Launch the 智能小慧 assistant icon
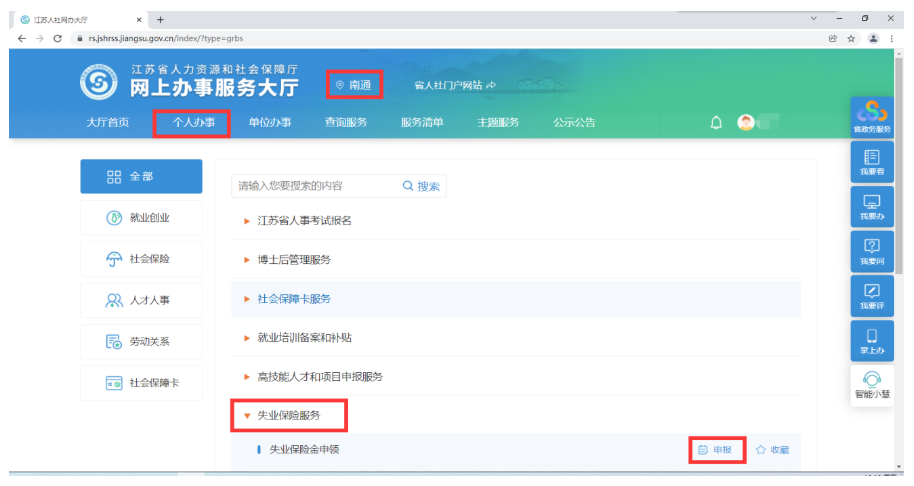Image resolution: width=914 pixels, height=486 pixels. (871, 385)
